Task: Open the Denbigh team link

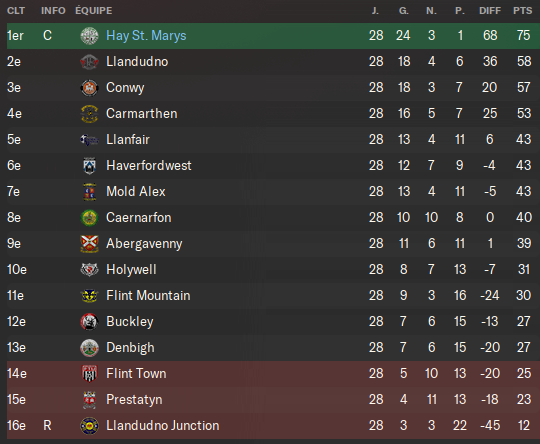Action: [130, 348]
